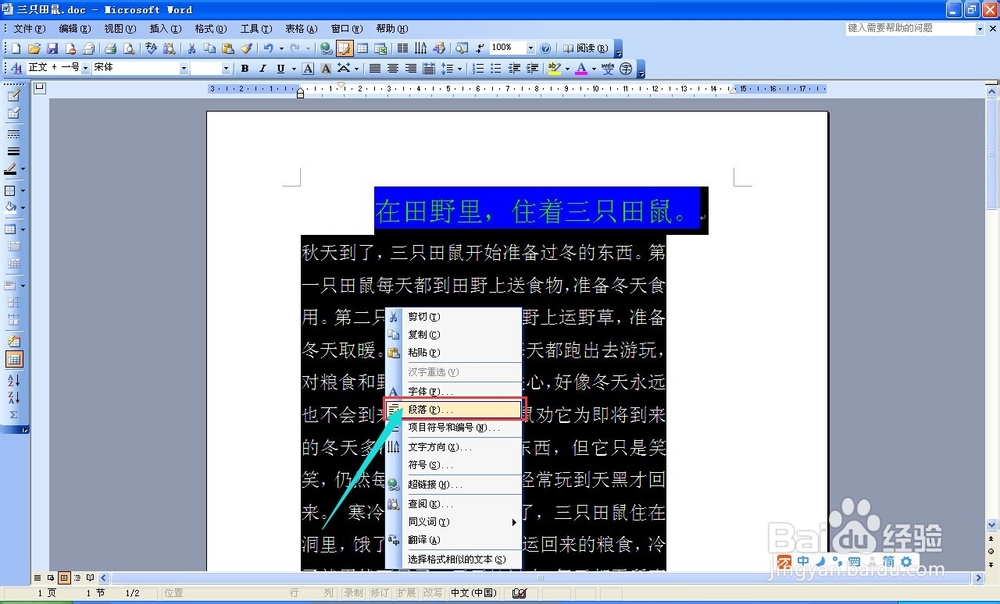
Task: Choose 剪切 in the context menu
Action: [453, 317]
